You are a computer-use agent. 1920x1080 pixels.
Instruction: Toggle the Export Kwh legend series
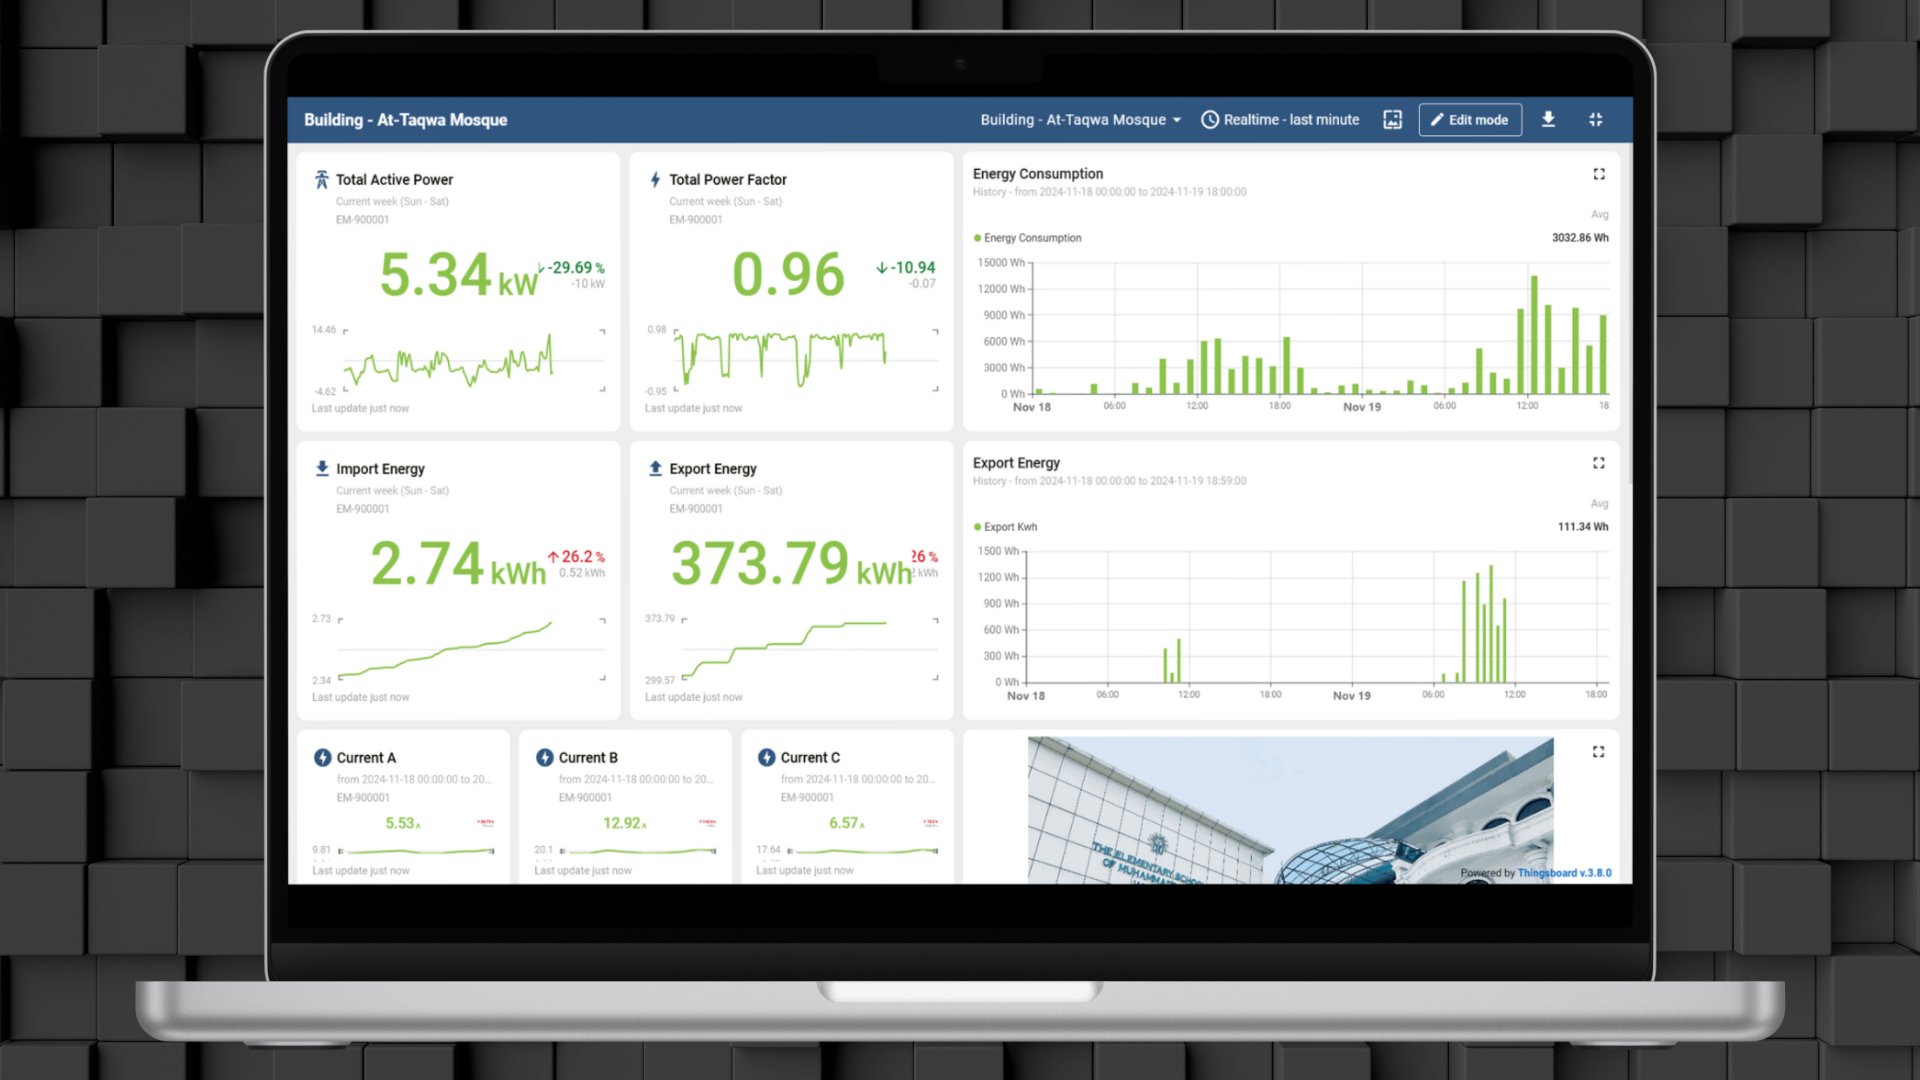coord(1005,527)
